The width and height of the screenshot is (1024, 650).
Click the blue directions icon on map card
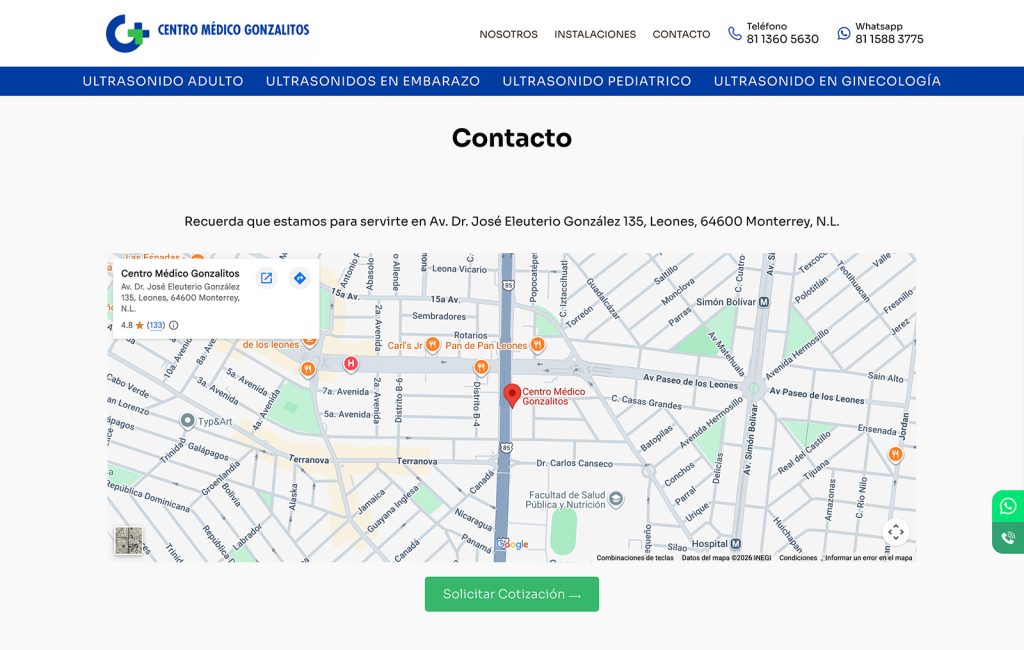(x=299, y=278)
